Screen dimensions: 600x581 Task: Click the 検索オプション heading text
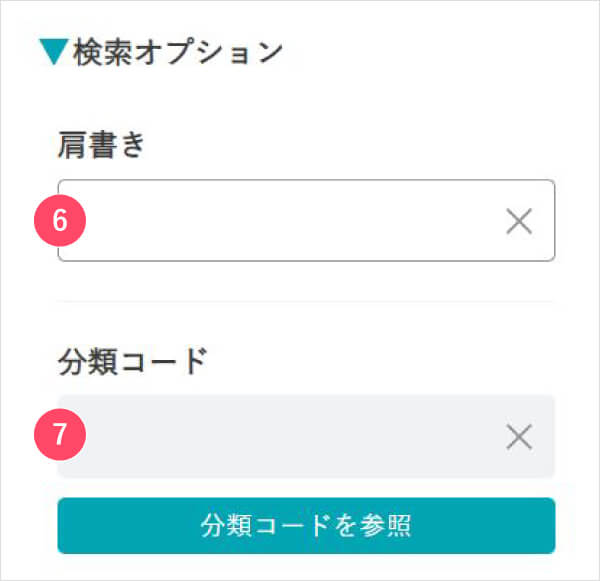(x=178, y=52)
